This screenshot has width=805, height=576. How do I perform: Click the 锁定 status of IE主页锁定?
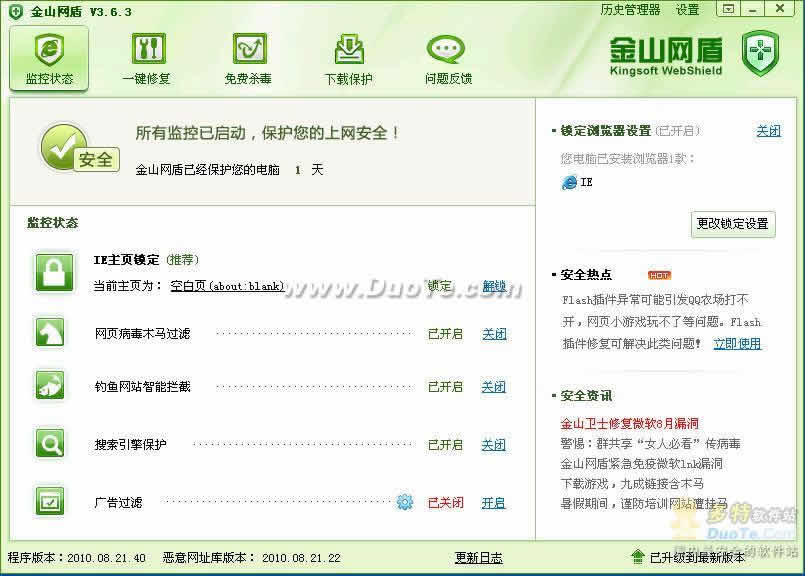click(439, 286)
